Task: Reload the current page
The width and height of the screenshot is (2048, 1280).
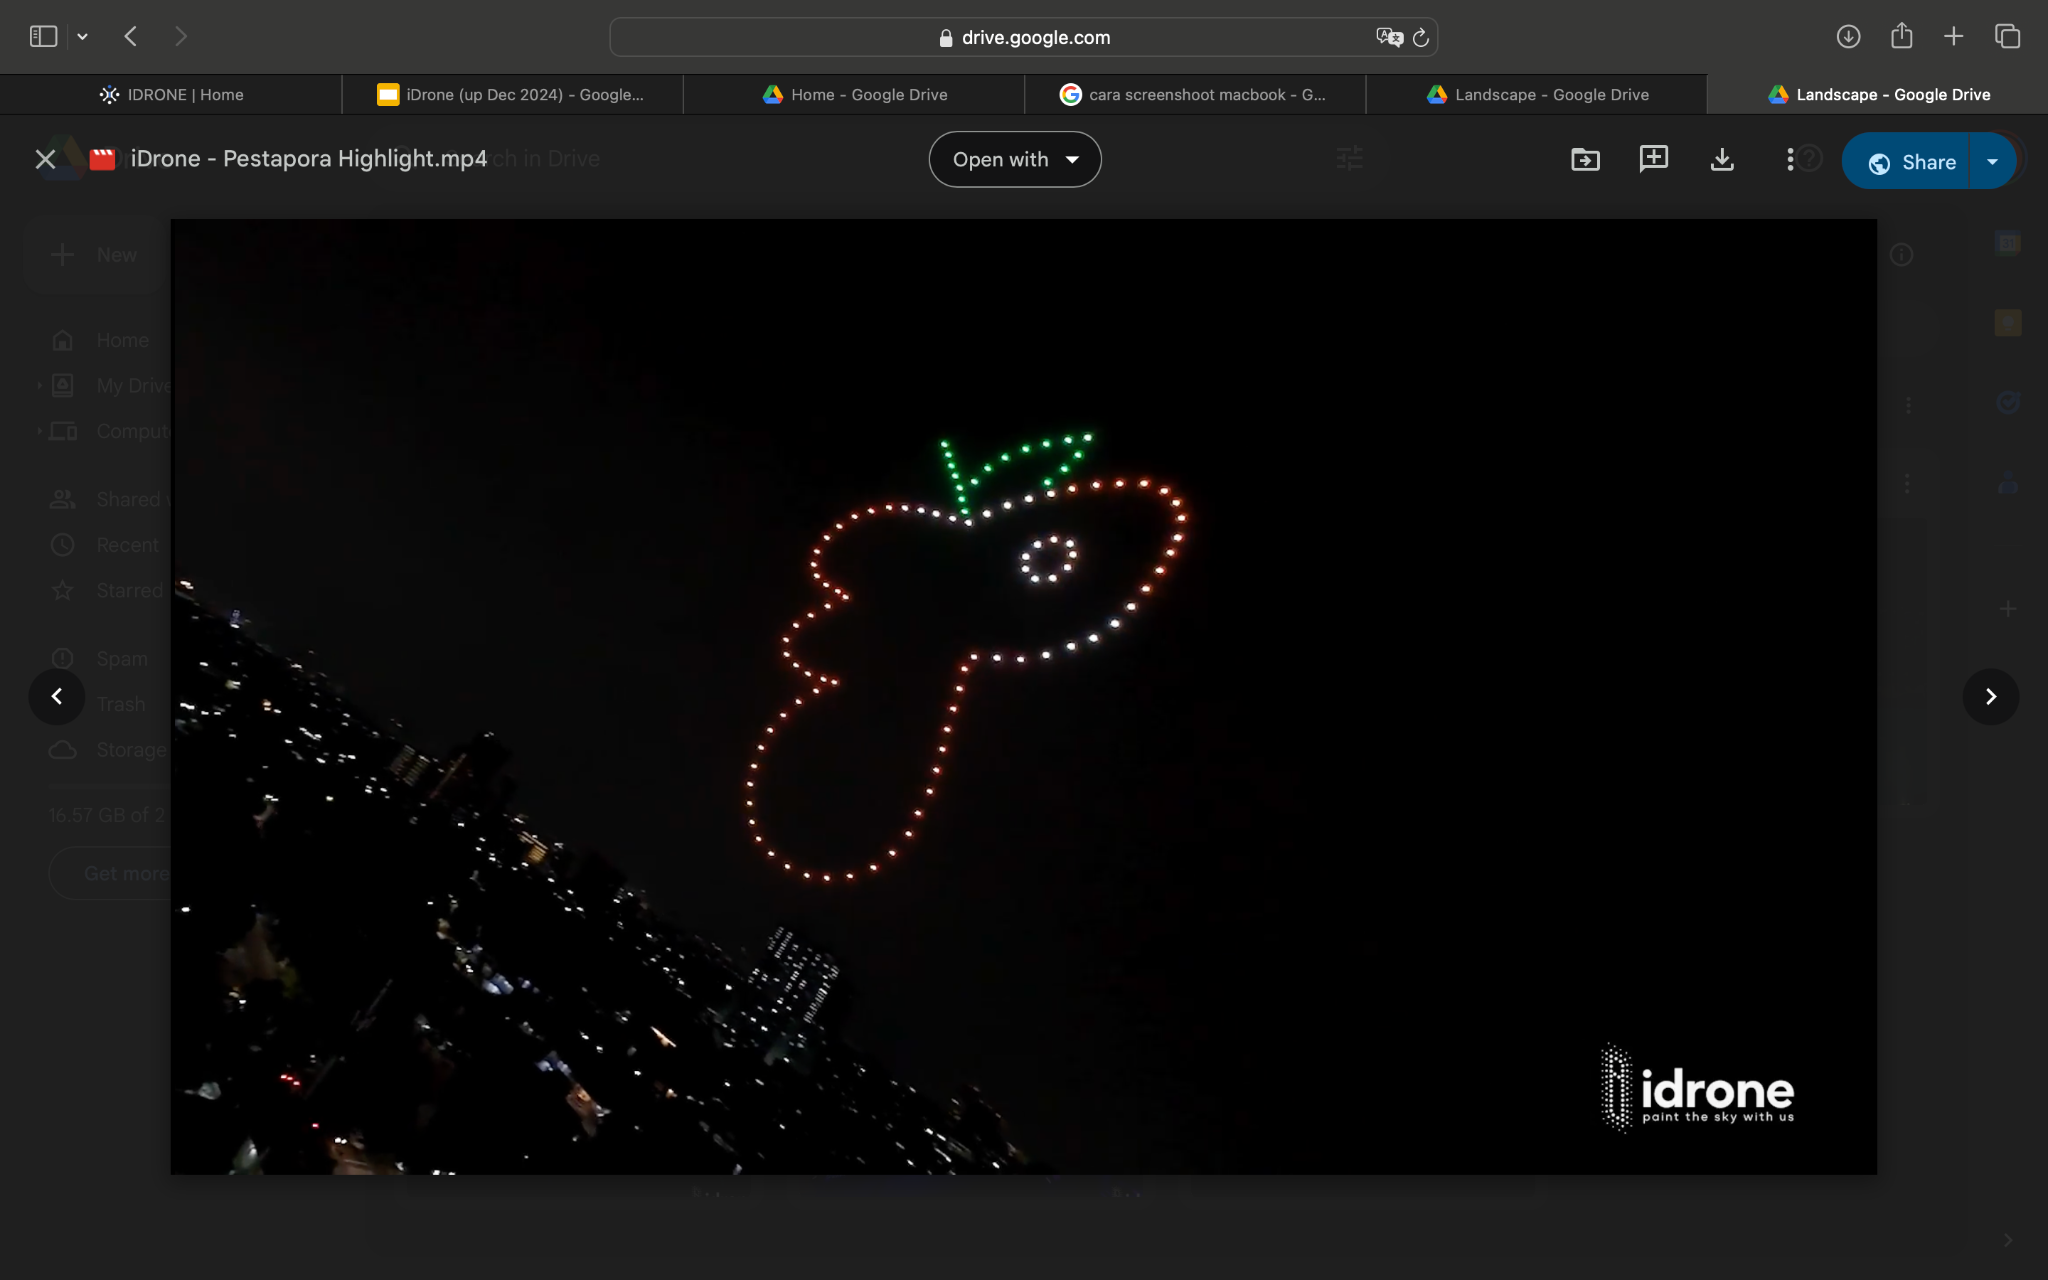Action: [x=1420, y=38]
